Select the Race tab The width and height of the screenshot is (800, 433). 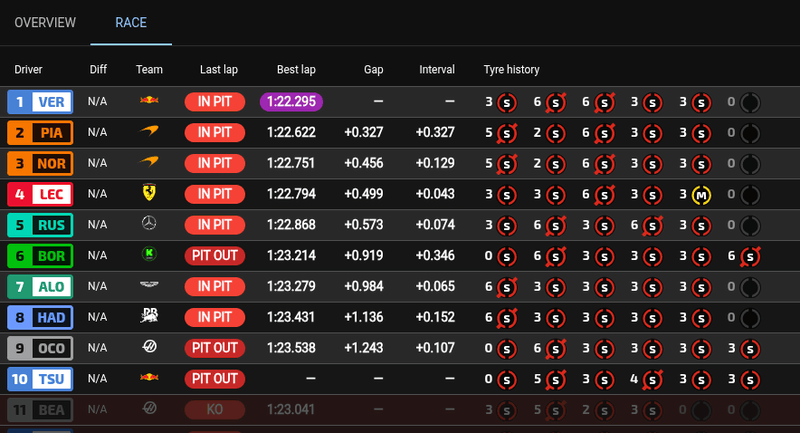point(131,22)
